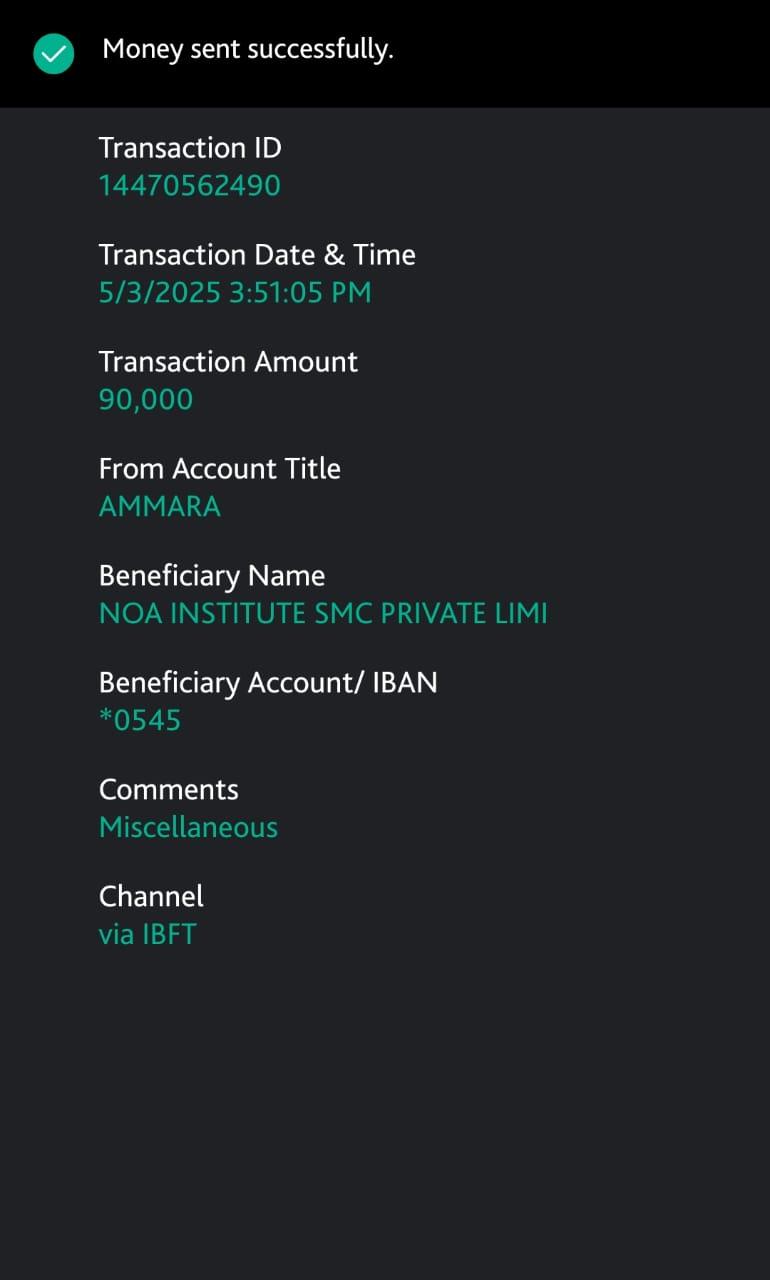Tap the via IBFT channel value

[x=148, y=935]
